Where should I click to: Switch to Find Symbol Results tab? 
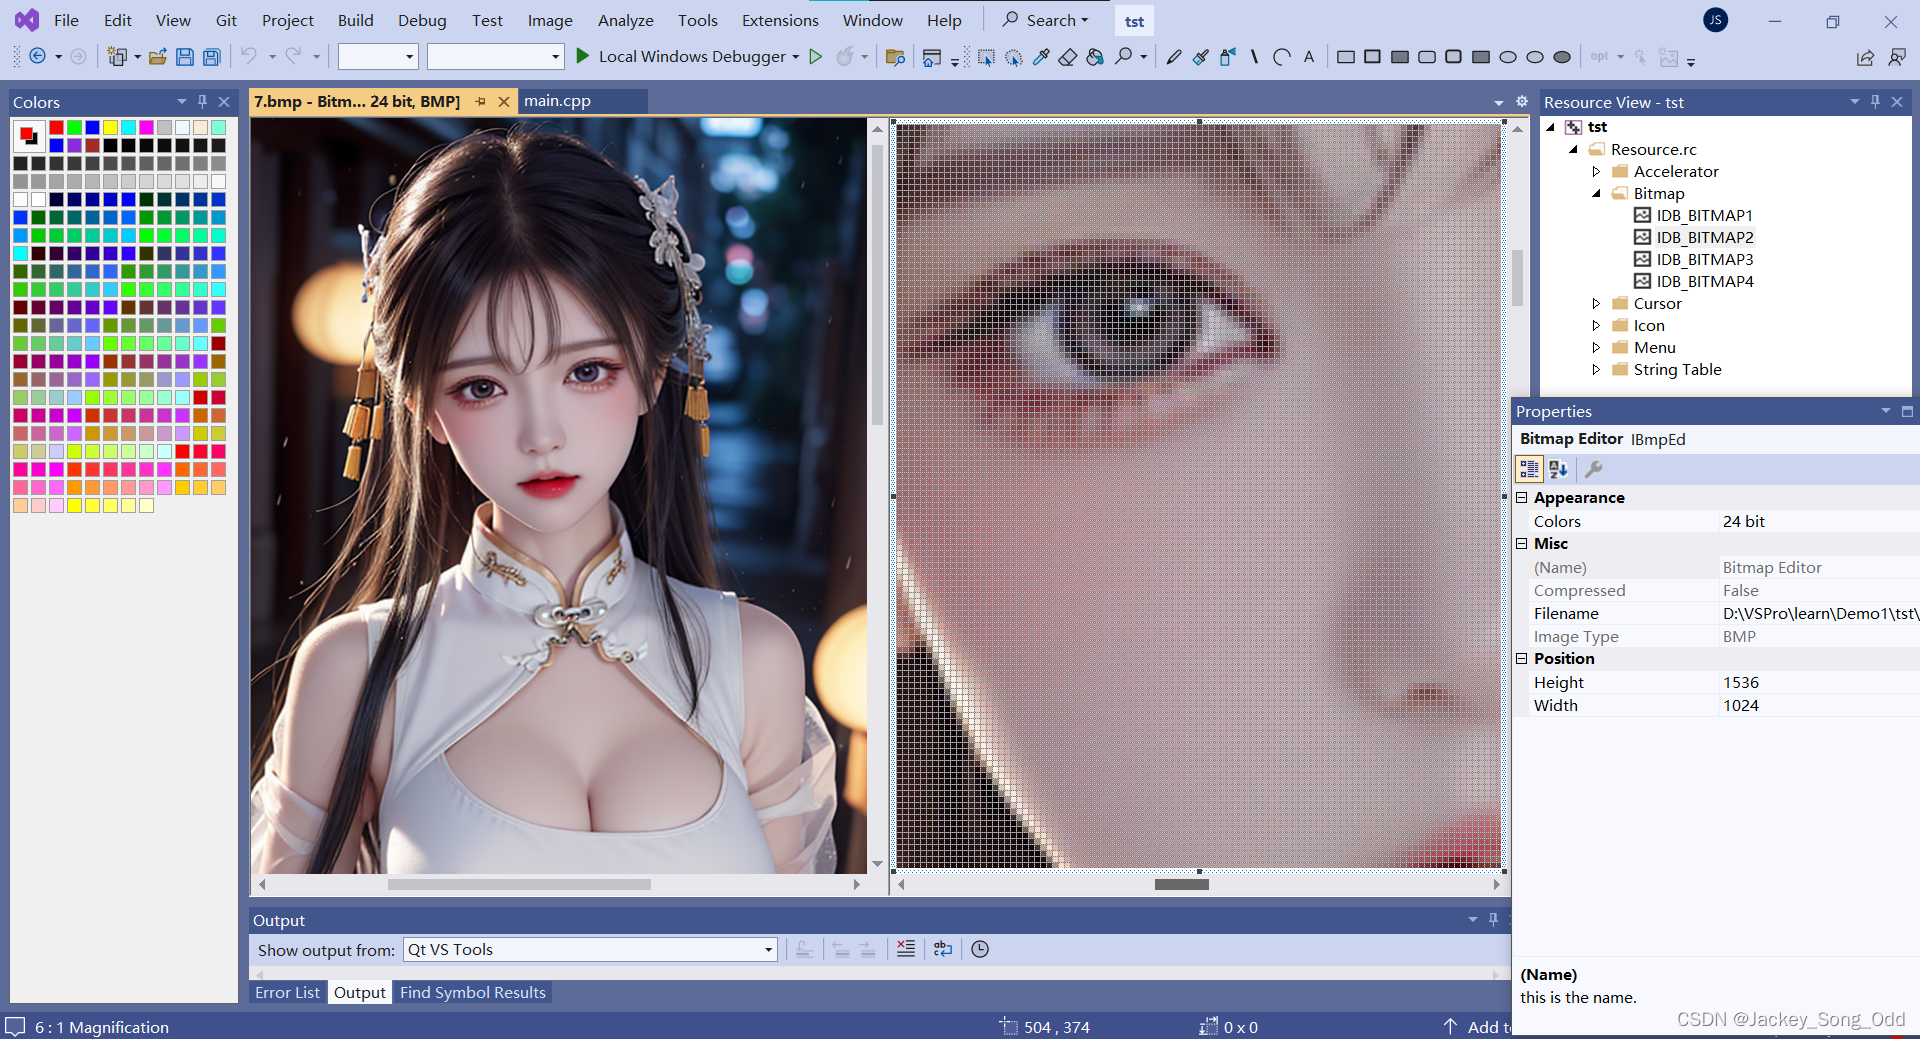pos(473,992)
